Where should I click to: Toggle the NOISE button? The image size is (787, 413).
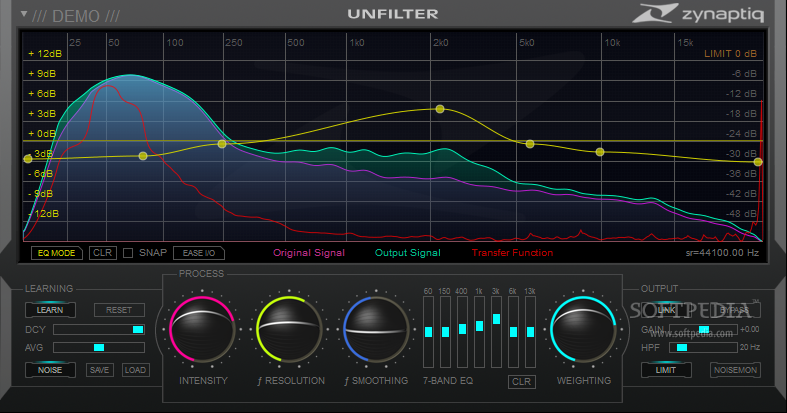pos(50,370)
